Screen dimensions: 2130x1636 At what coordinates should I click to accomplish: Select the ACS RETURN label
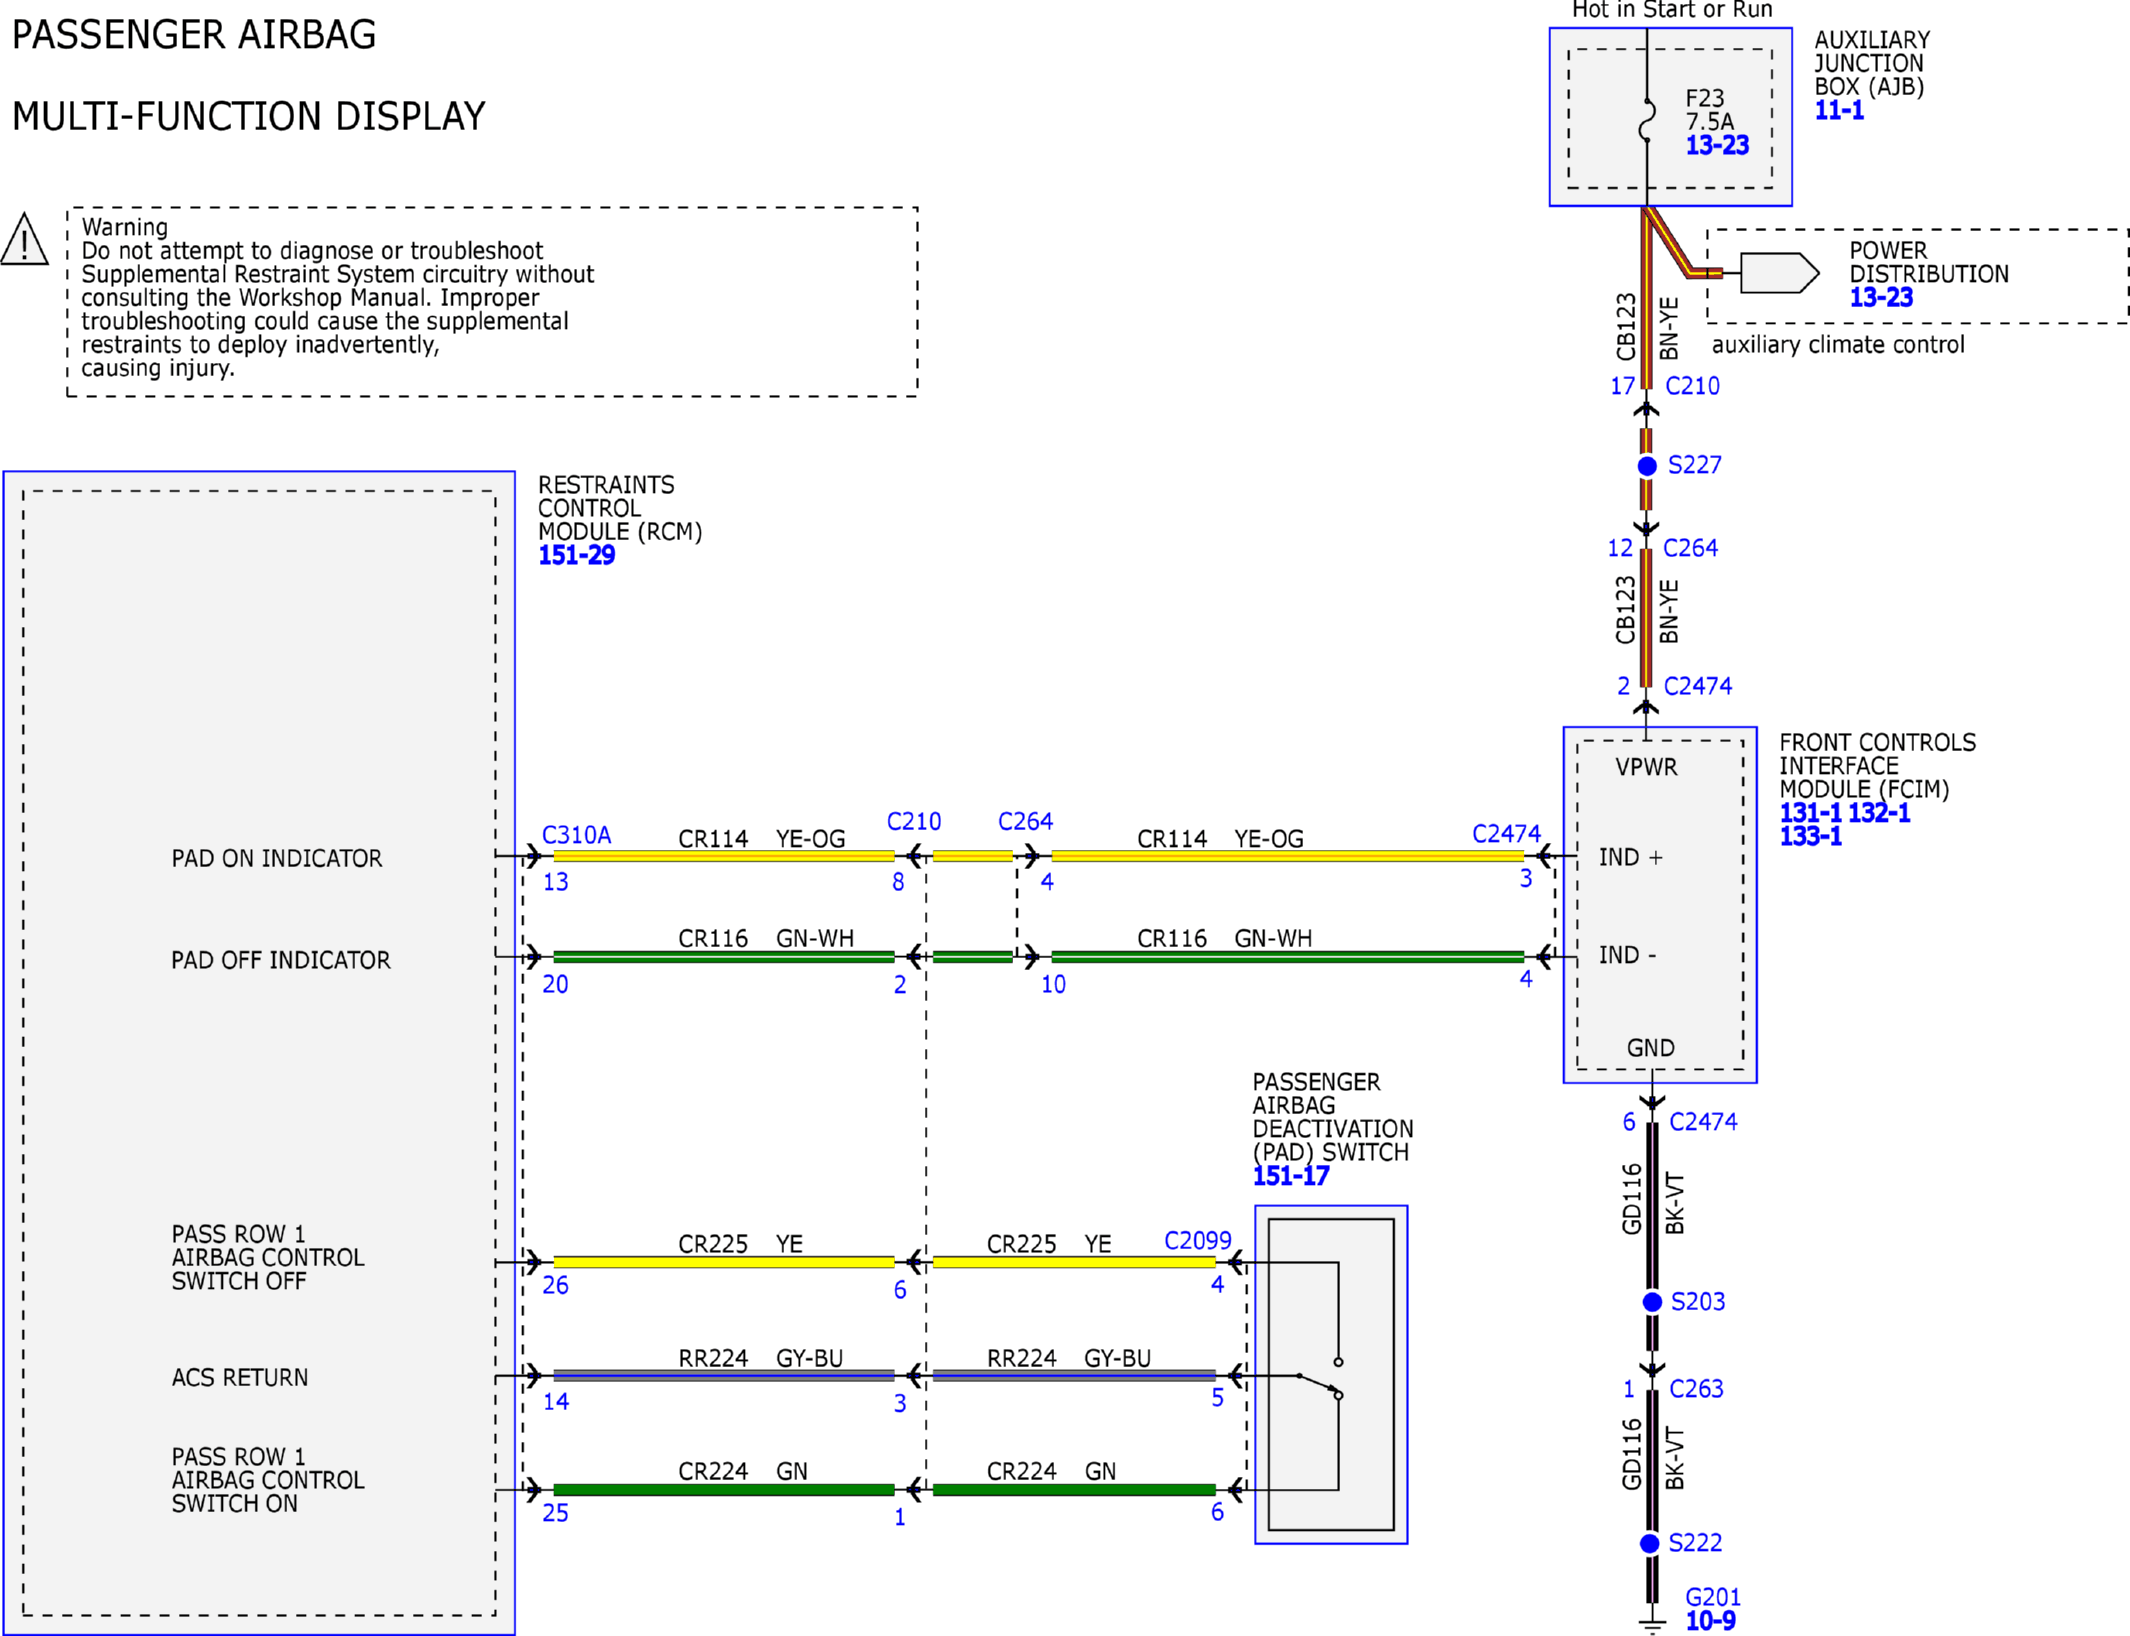pyautogui.click(x=240, y=1378)
